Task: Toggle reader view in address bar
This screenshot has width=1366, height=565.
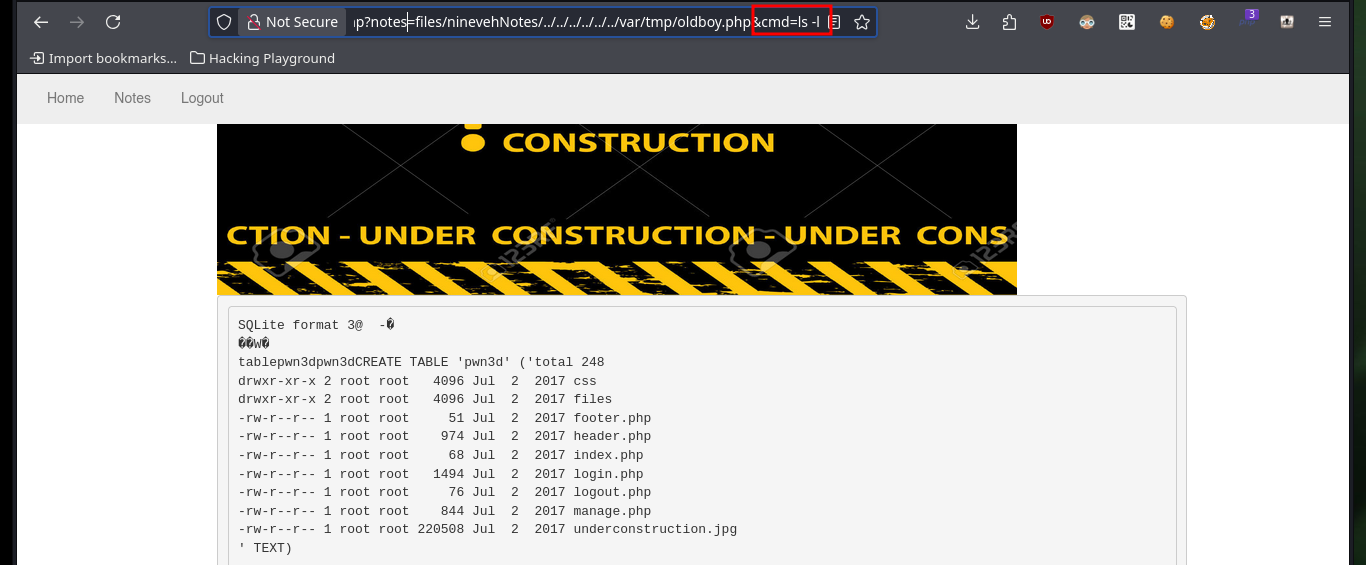Action: point(835,22)
